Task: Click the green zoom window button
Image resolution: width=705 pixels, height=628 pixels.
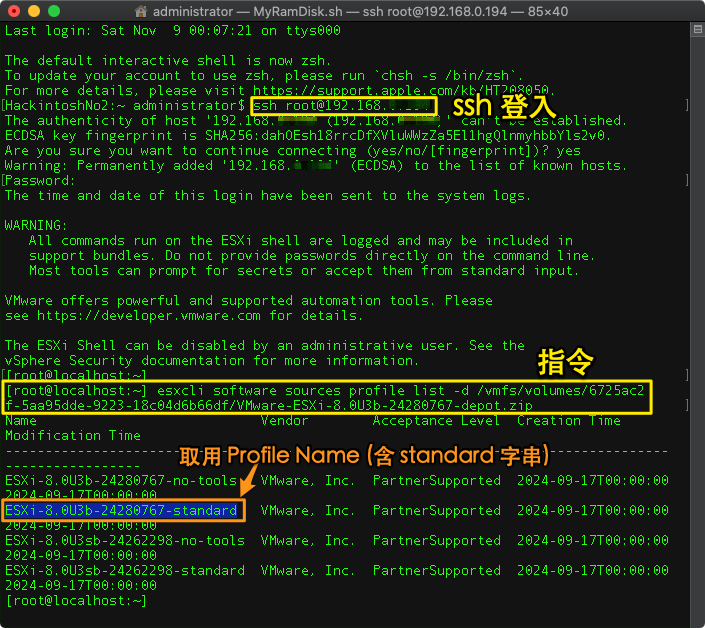Action: [54, 11]
